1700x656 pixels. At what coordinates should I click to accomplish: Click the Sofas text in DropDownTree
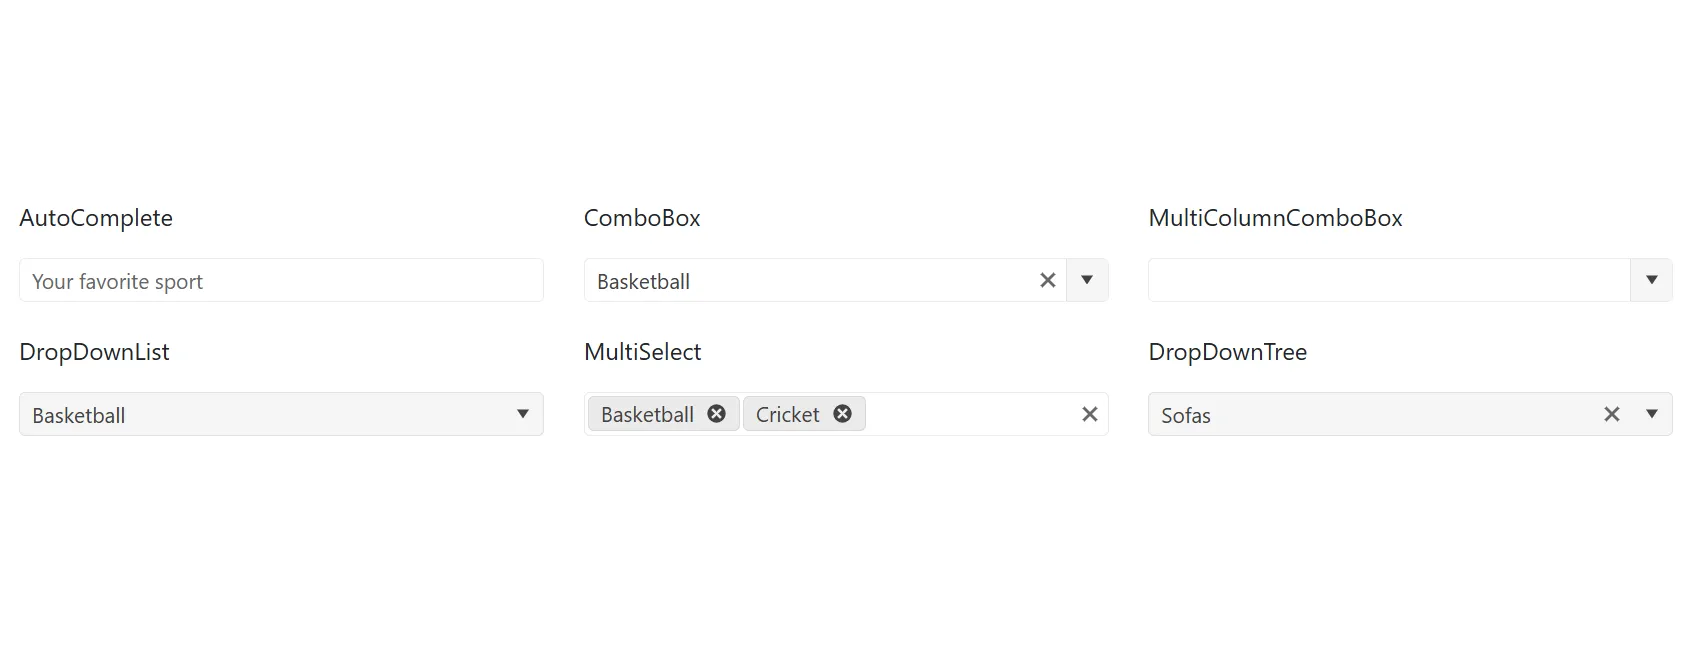point(1186,416)
